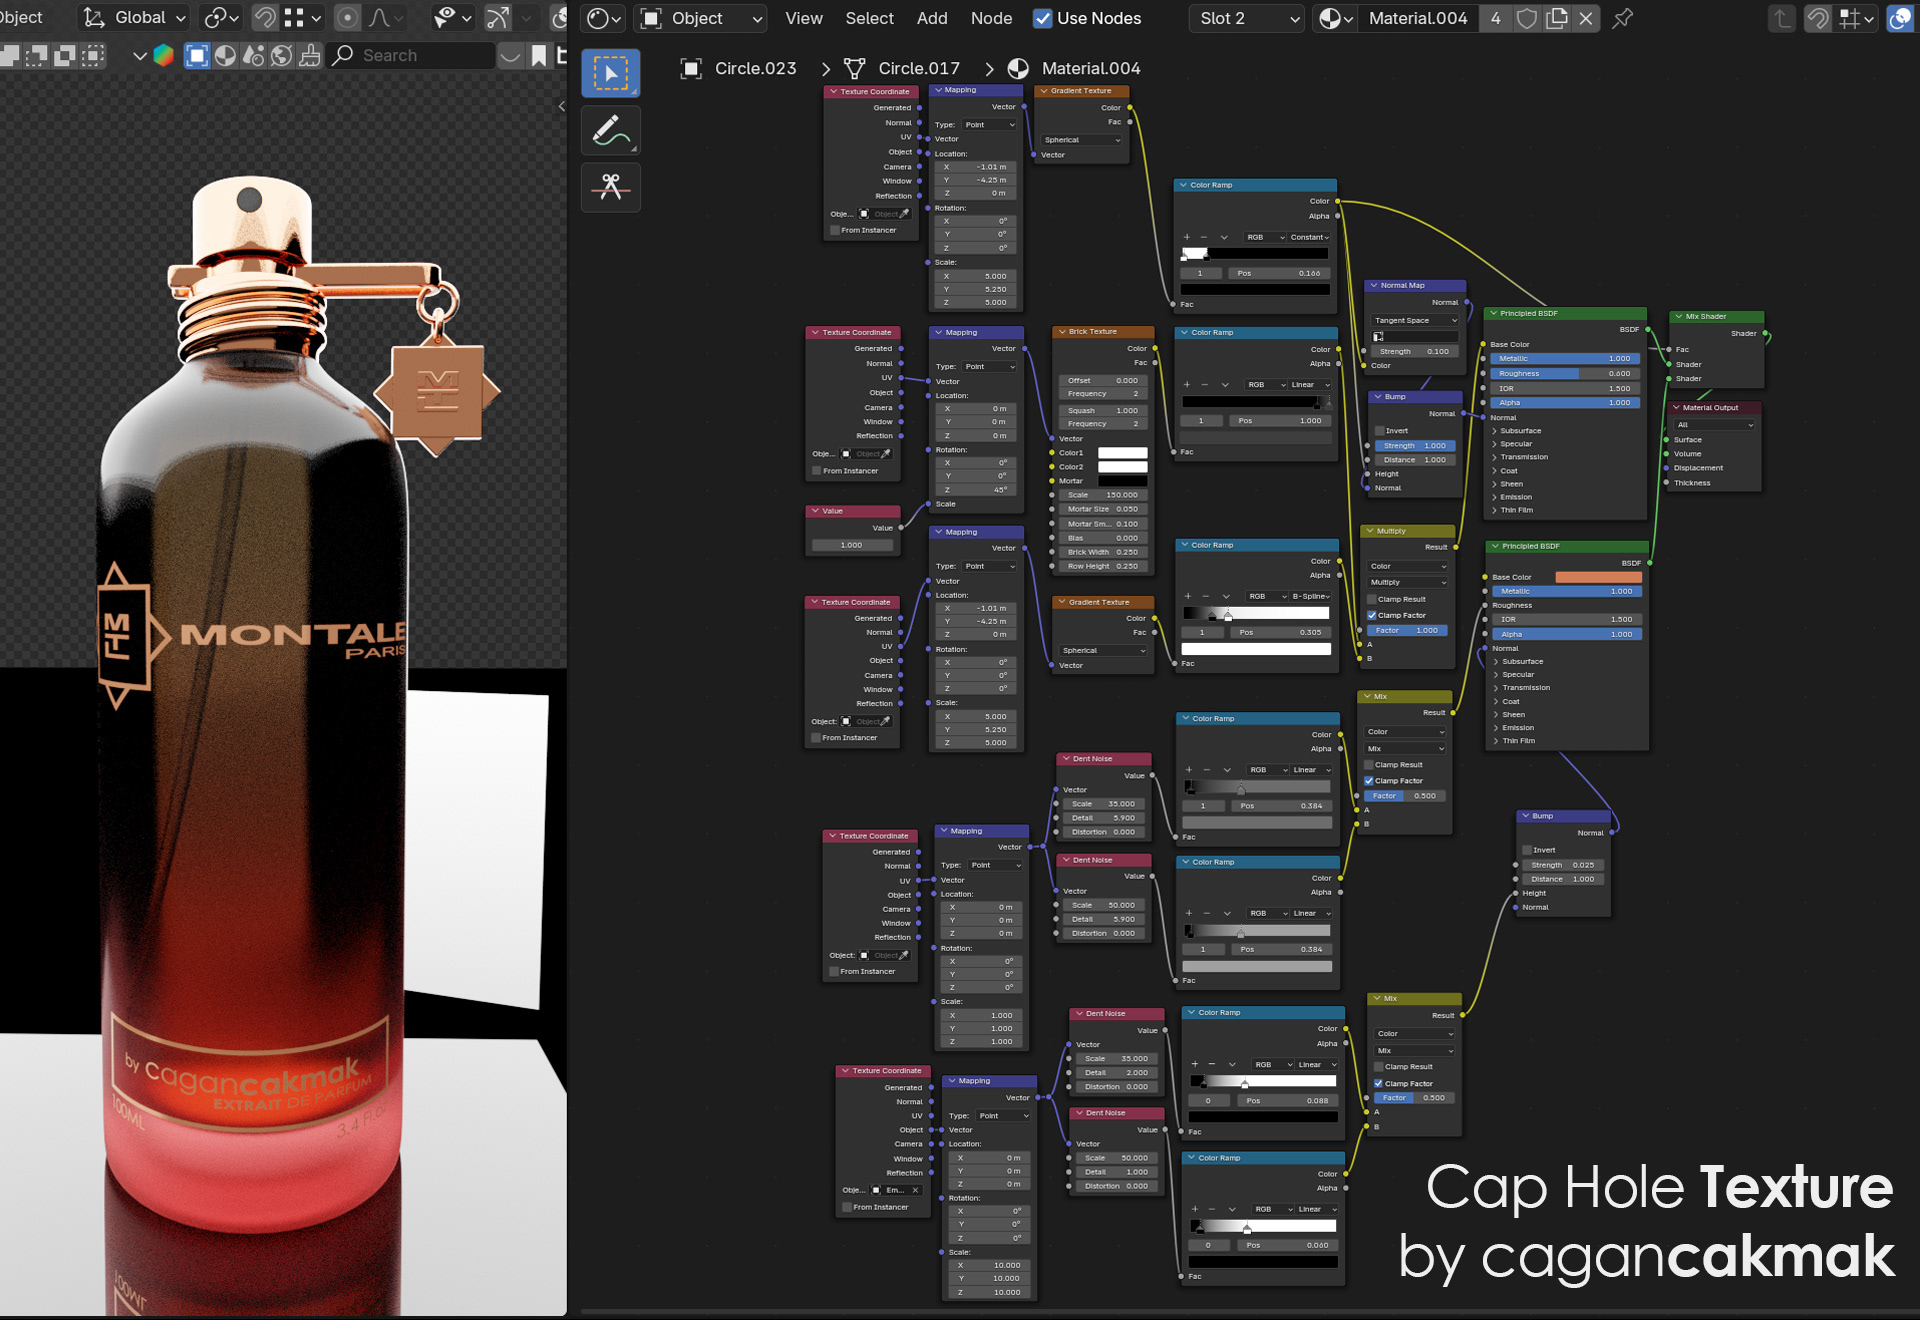This screenshot has width=1920, height=1320.
Task: Click the duplicate material icon
Action: (x=1556, y=18)
